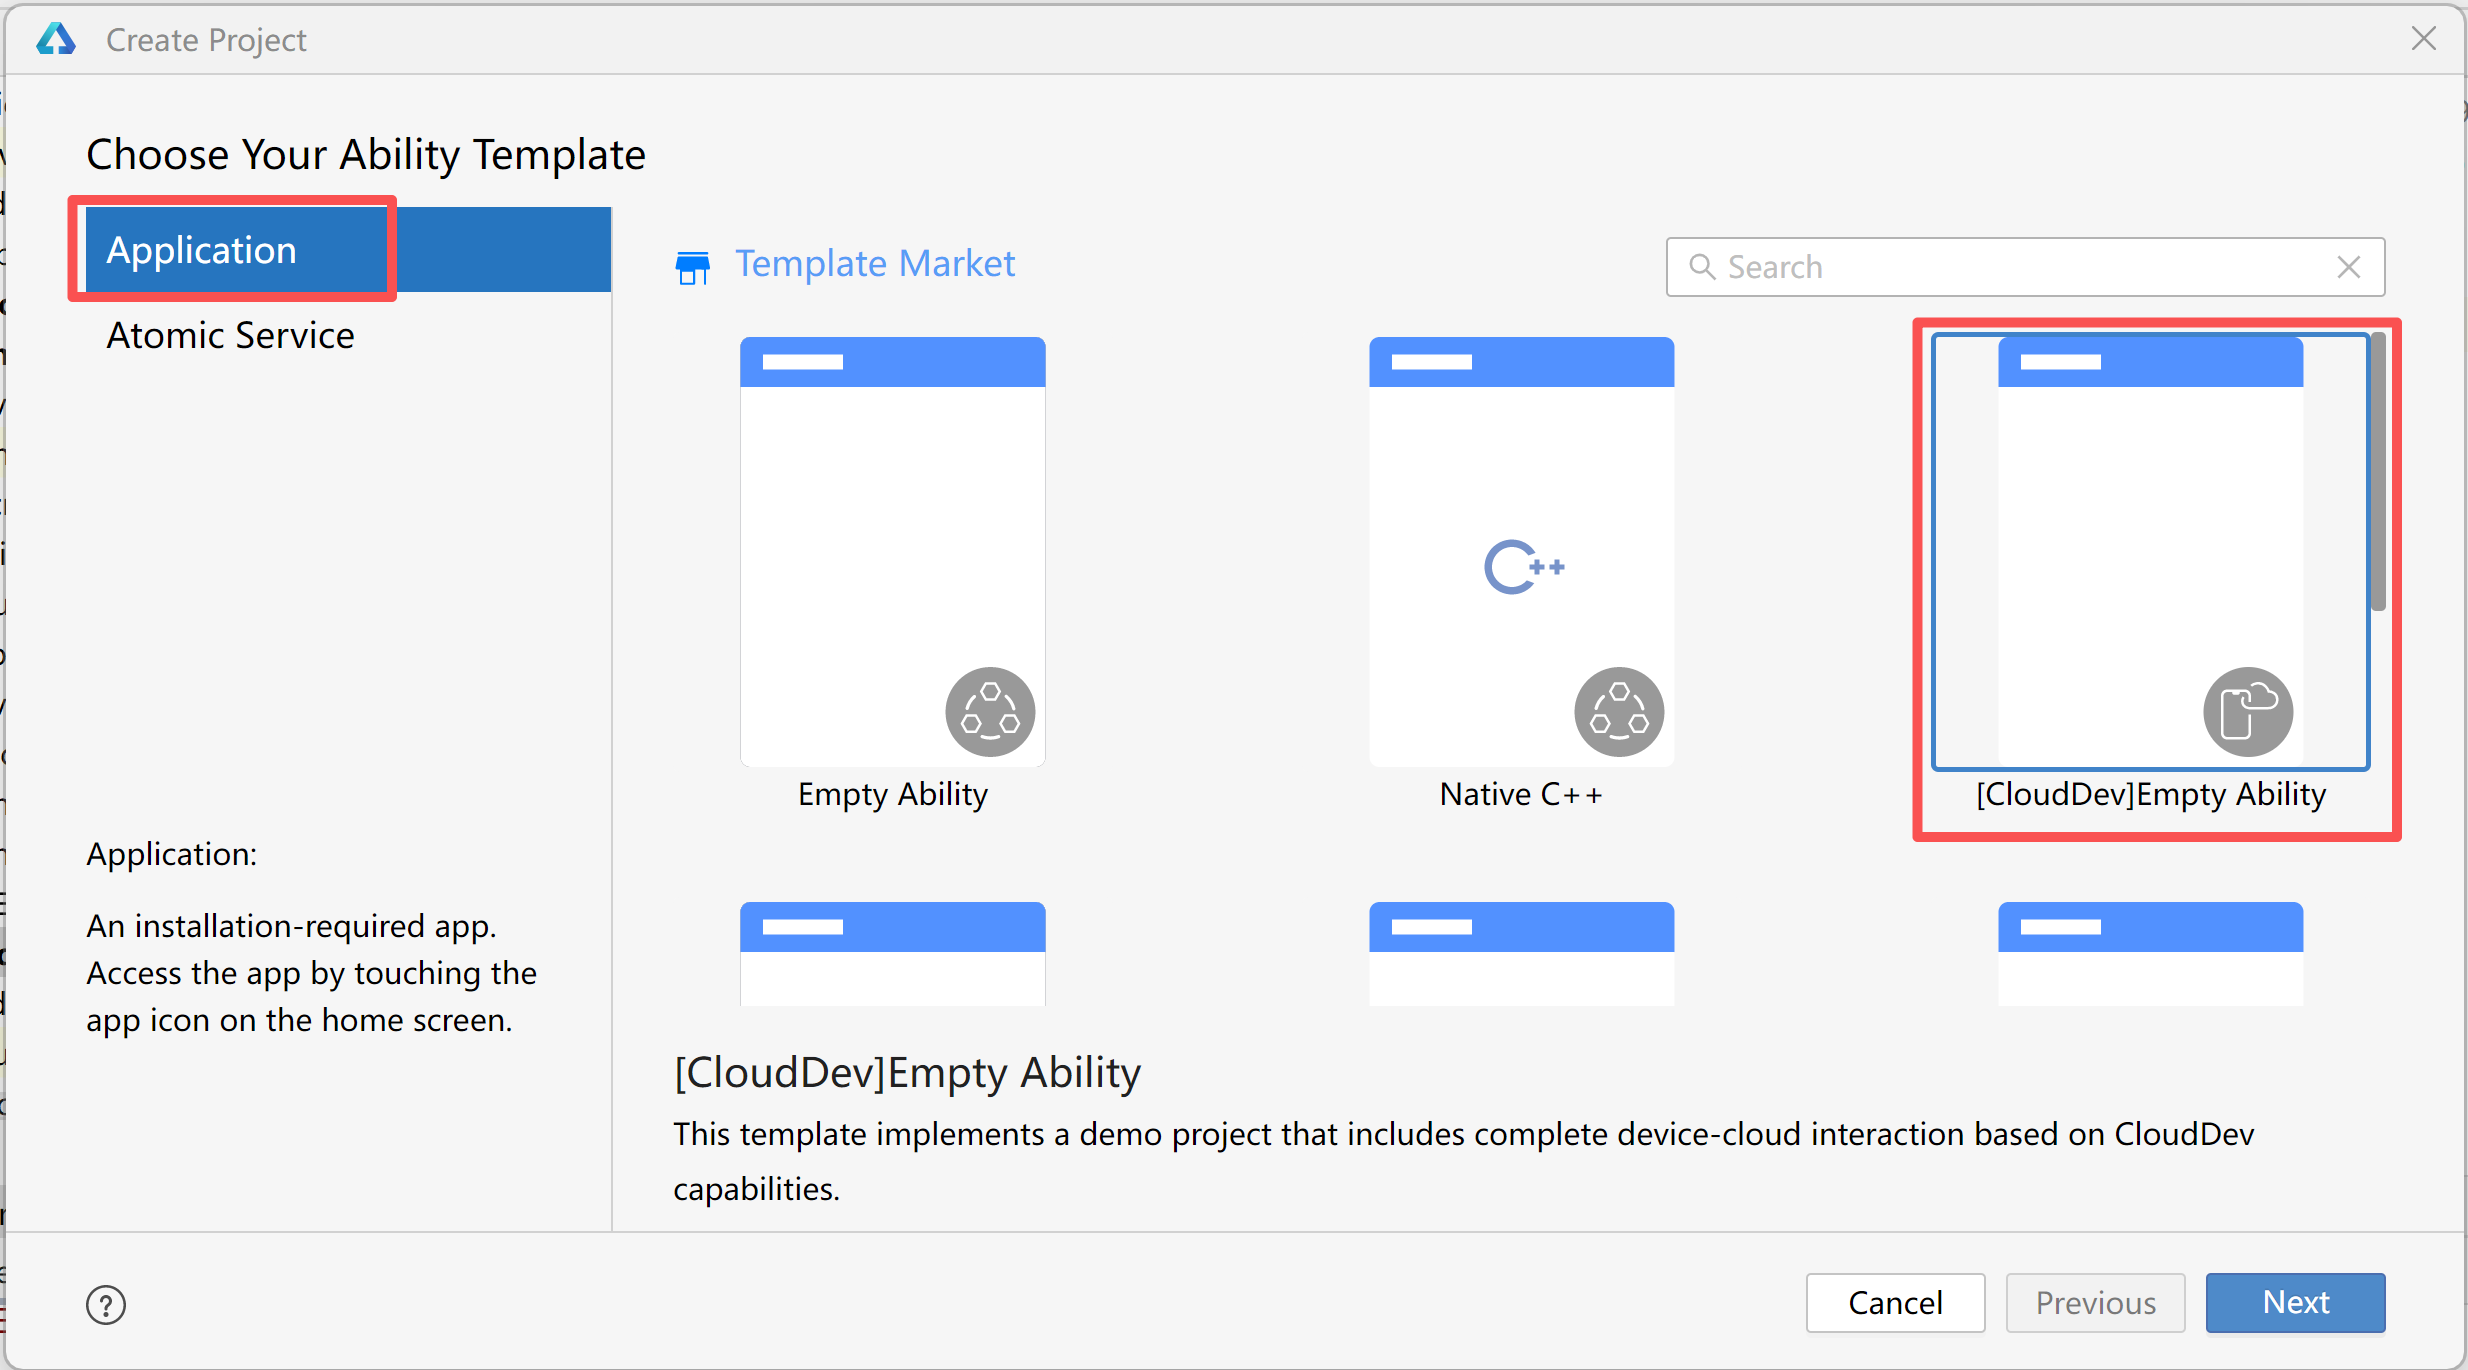Open the Template Market link

coord(875,264)
